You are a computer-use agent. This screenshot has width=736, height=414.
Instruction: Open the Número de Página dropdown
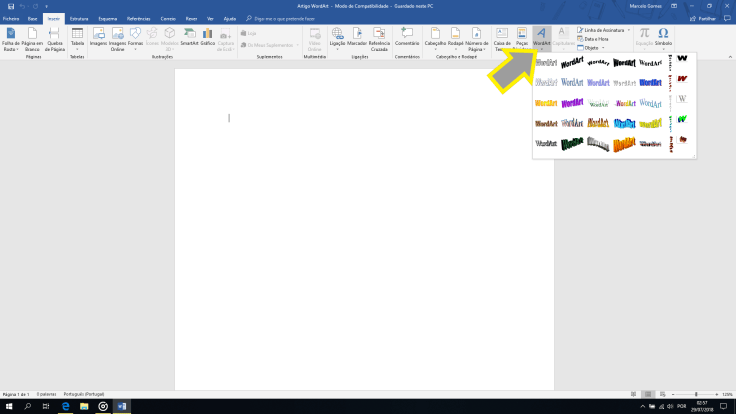pyautogui.click(x=476, y=40)
